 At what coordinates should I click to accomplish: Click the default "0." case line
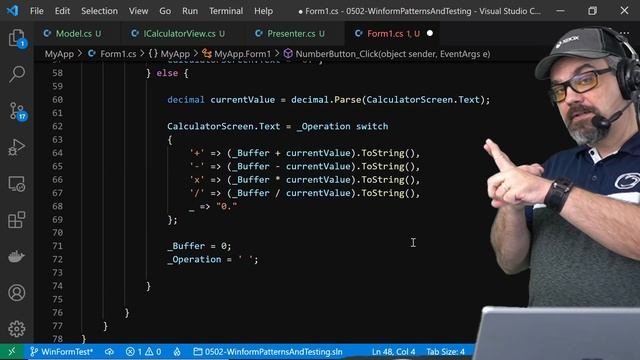click(x=213, y=207)
